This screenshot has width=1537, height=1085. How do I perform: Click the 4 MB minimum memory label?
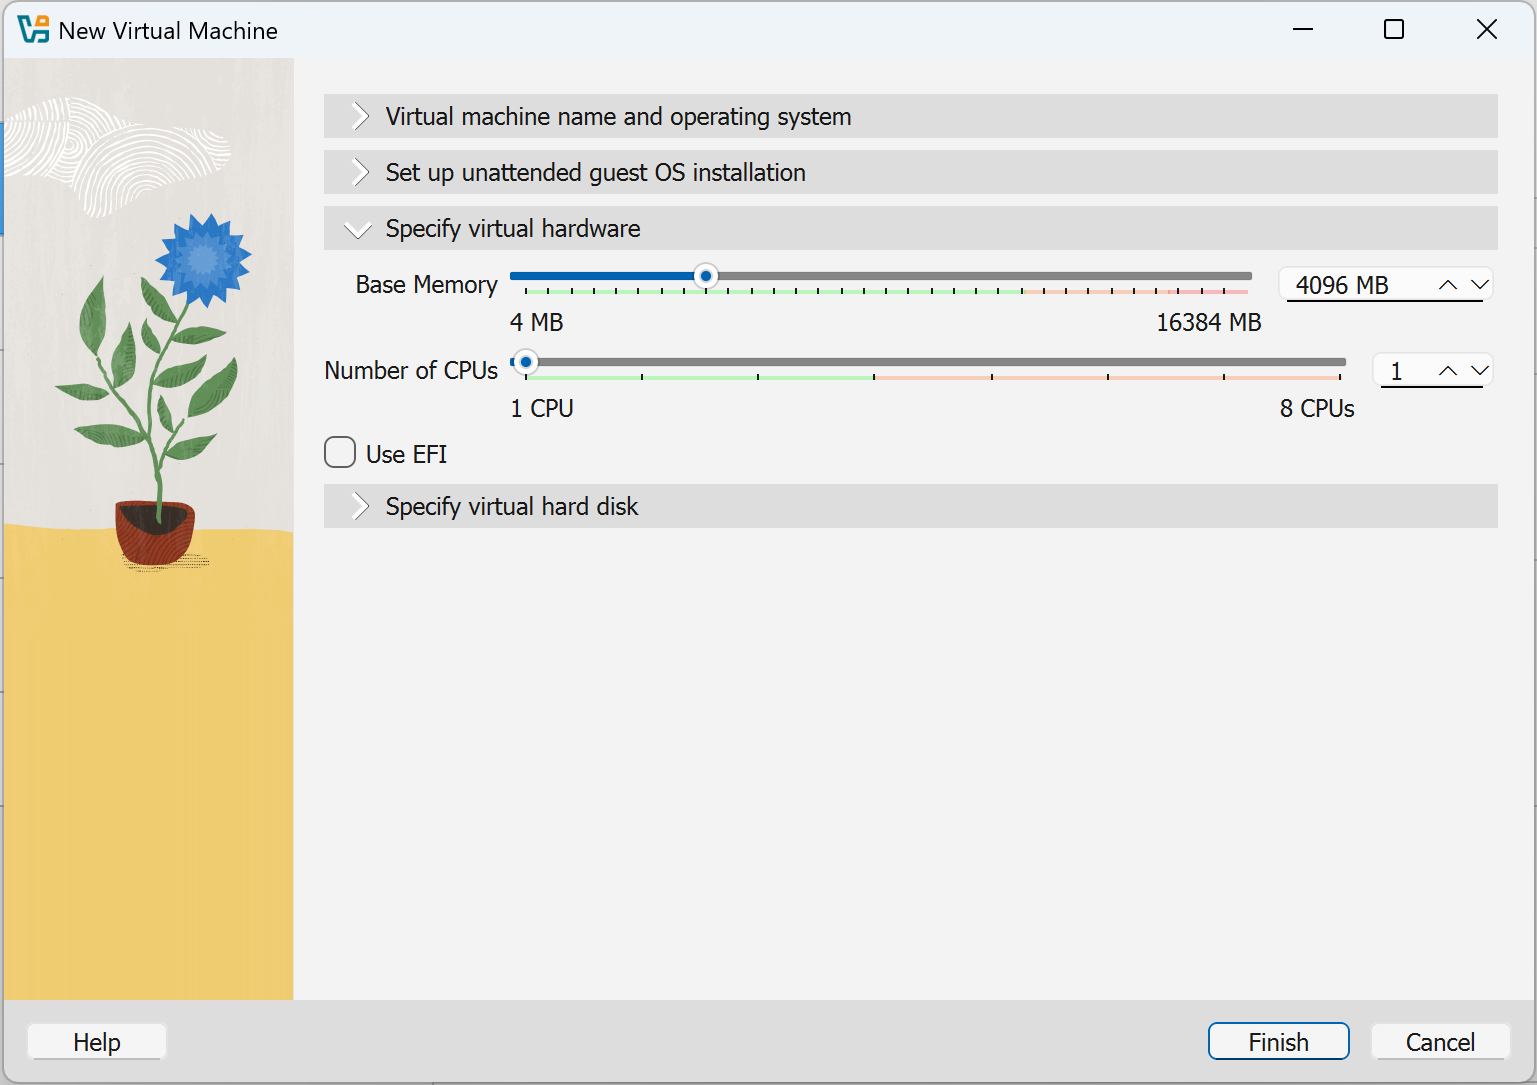[537, 323]
